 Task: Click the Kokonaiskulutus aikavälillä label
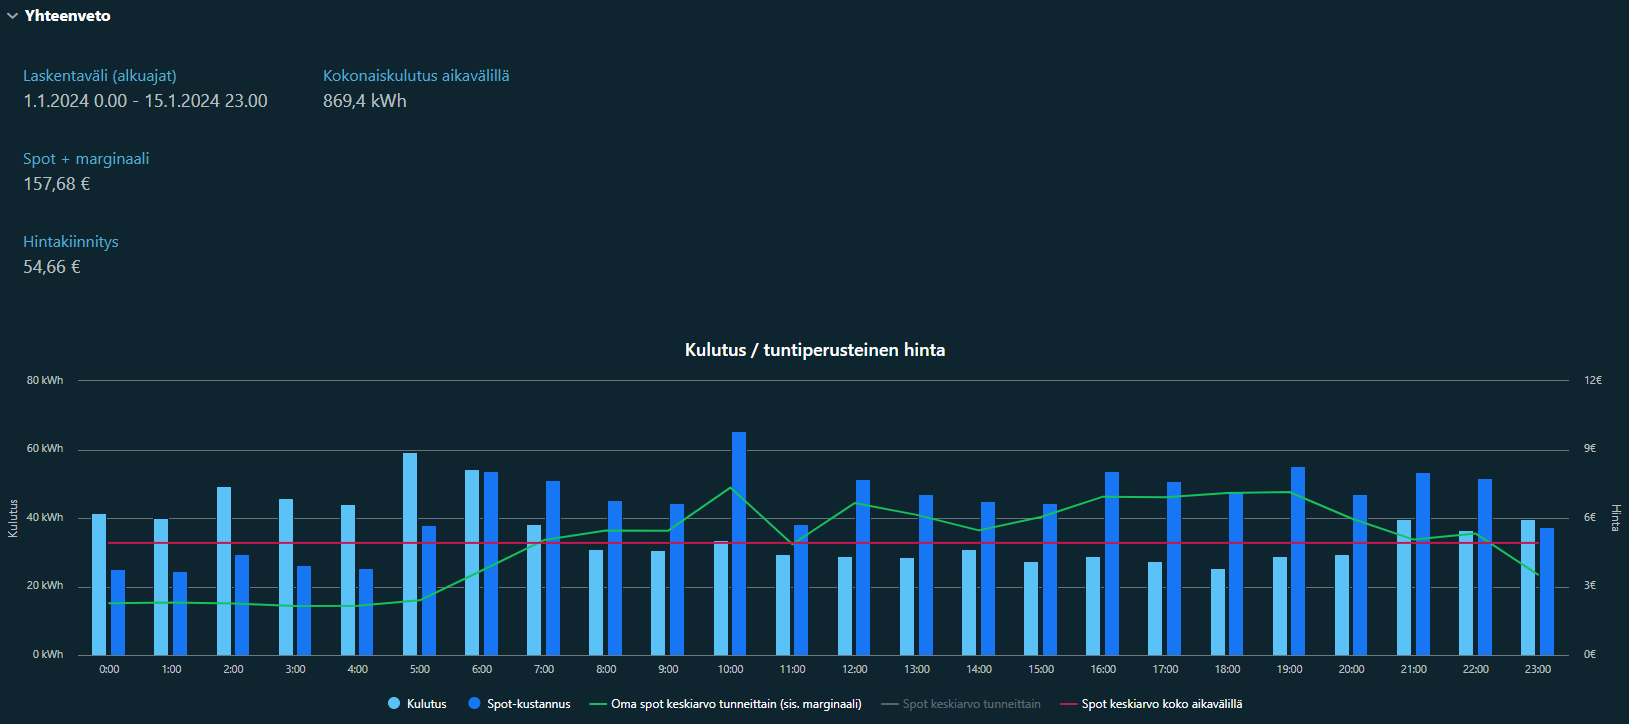click(x=416, y=76)
